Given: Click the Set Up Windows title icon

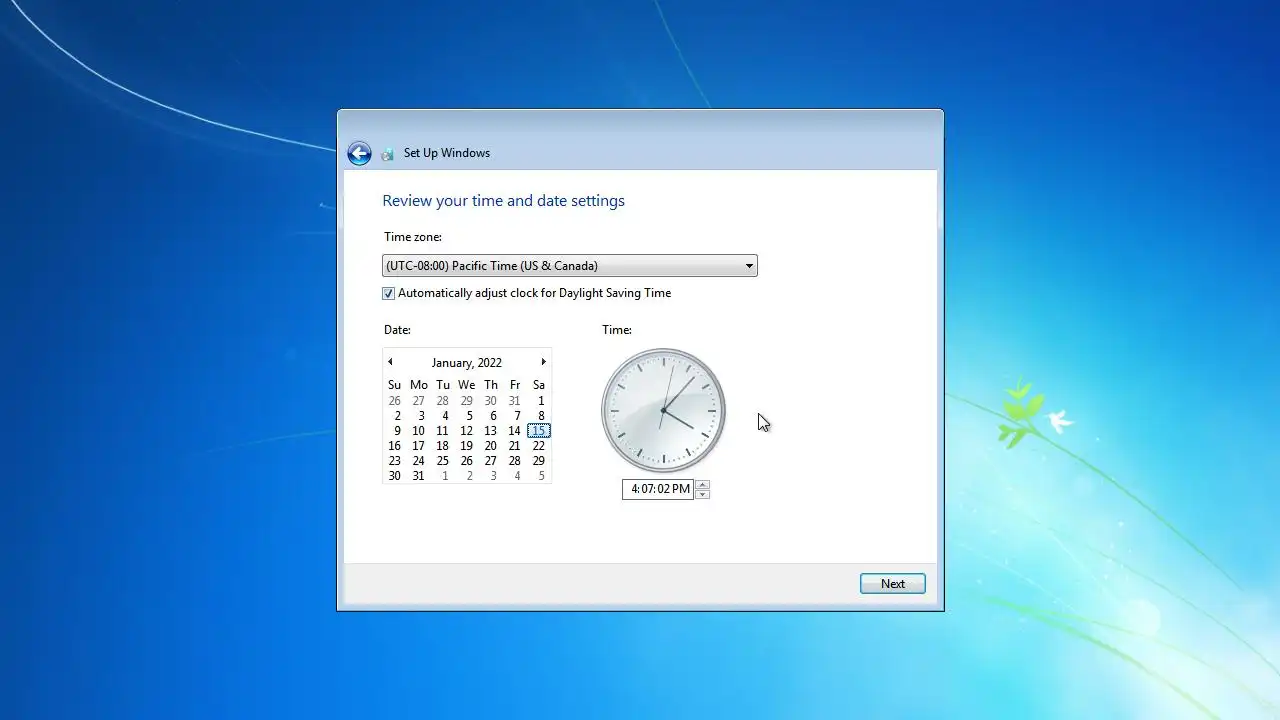Looking at the screenshot, I should coord(387,154).
